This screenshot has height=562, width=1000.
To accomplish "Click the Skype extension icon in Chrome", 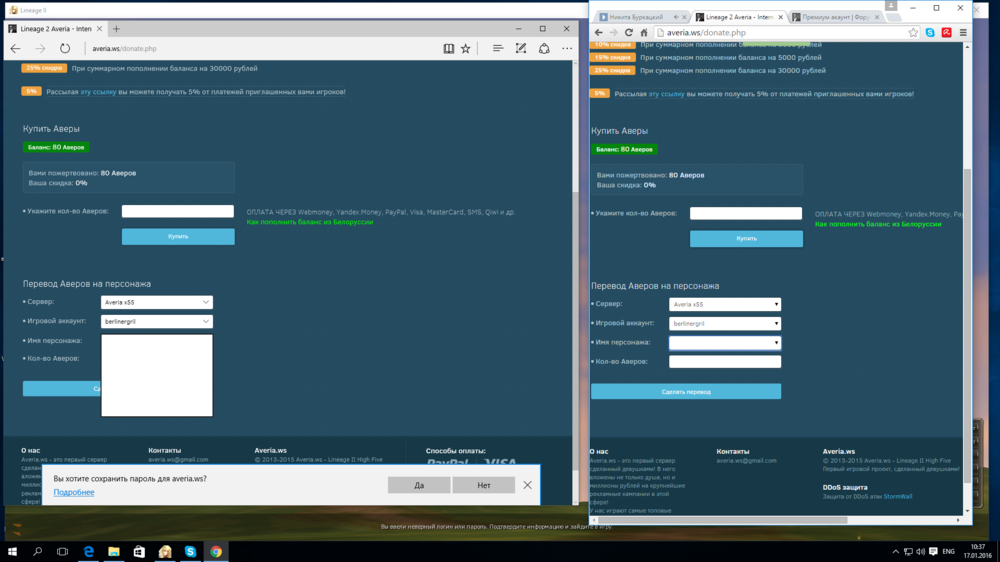I will pos(930,33).
